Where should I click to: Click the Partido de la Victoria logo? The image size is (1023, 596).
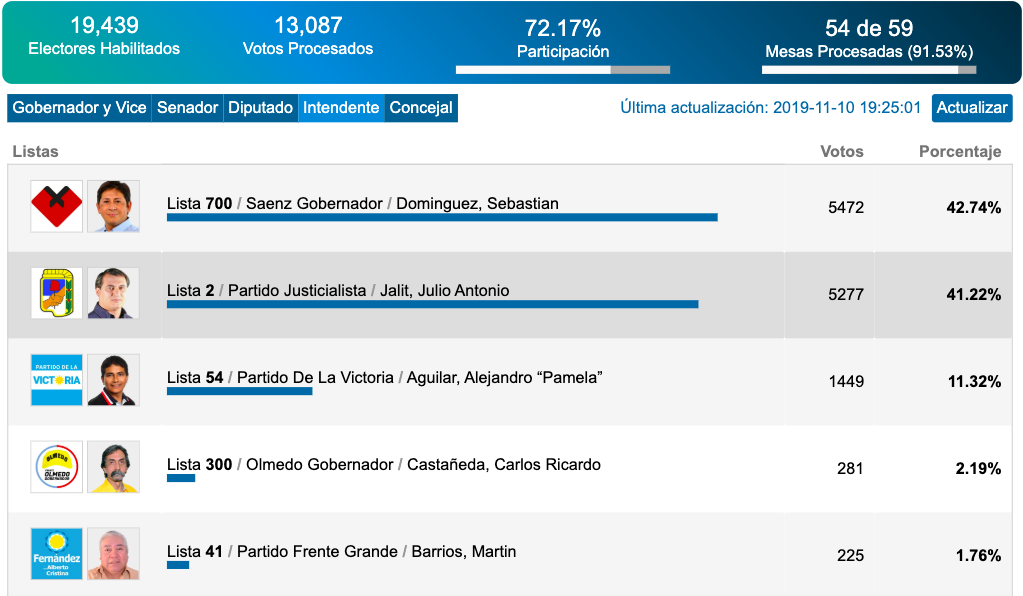coord(56,380)
